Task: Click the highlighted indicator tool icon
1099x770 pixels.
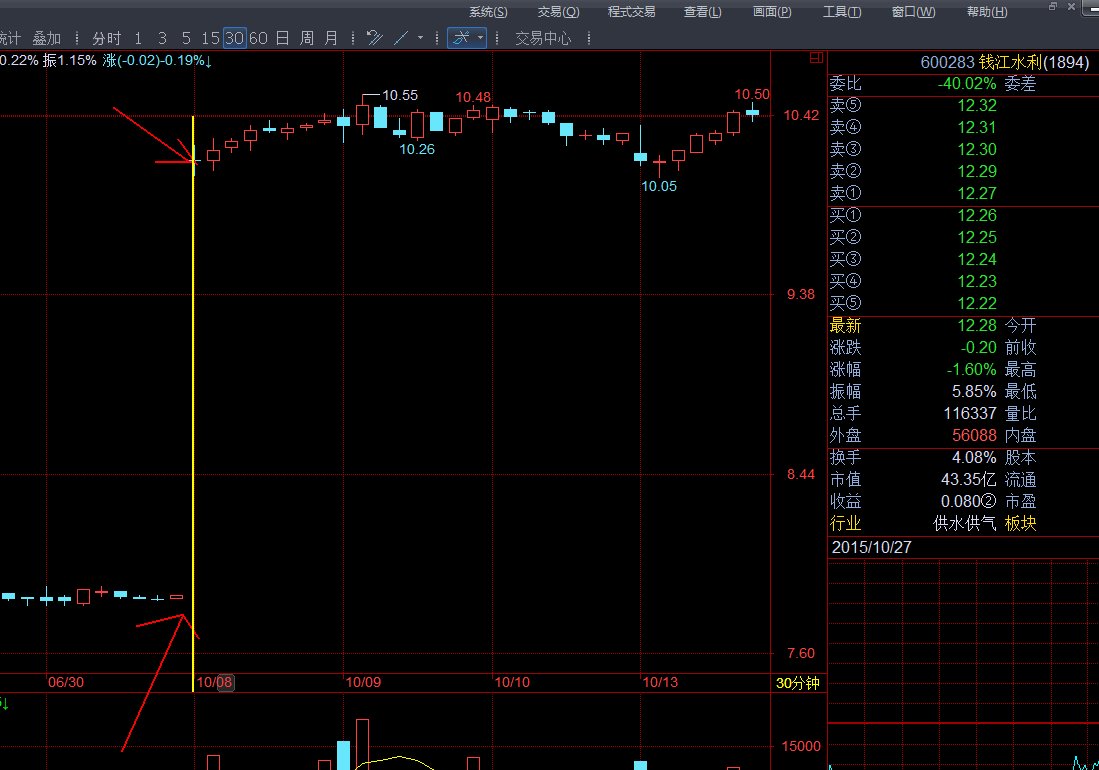Action: (x=461, y=38)
